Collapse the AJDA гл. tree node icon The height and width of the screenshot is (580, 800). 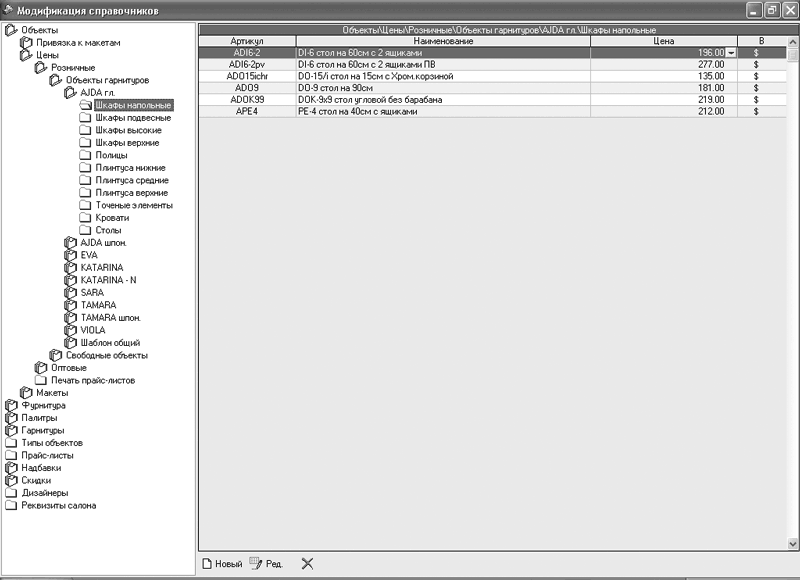point(70,93)
